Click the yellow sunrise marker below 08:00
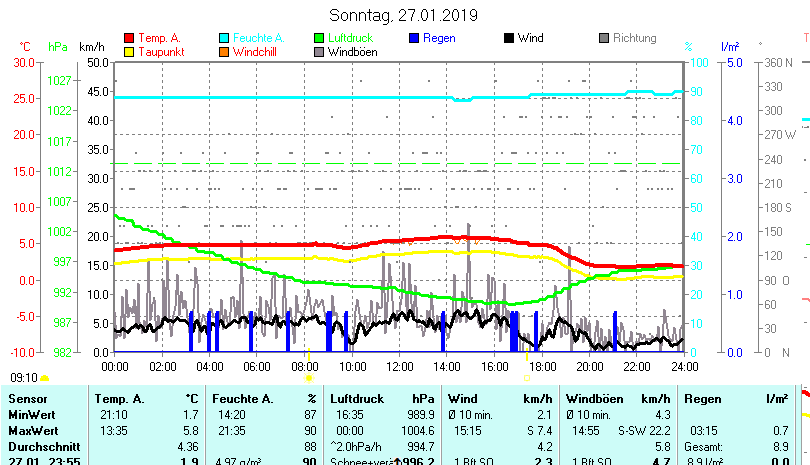This screenshot has height=465, width=810. [x=309, y=377]
